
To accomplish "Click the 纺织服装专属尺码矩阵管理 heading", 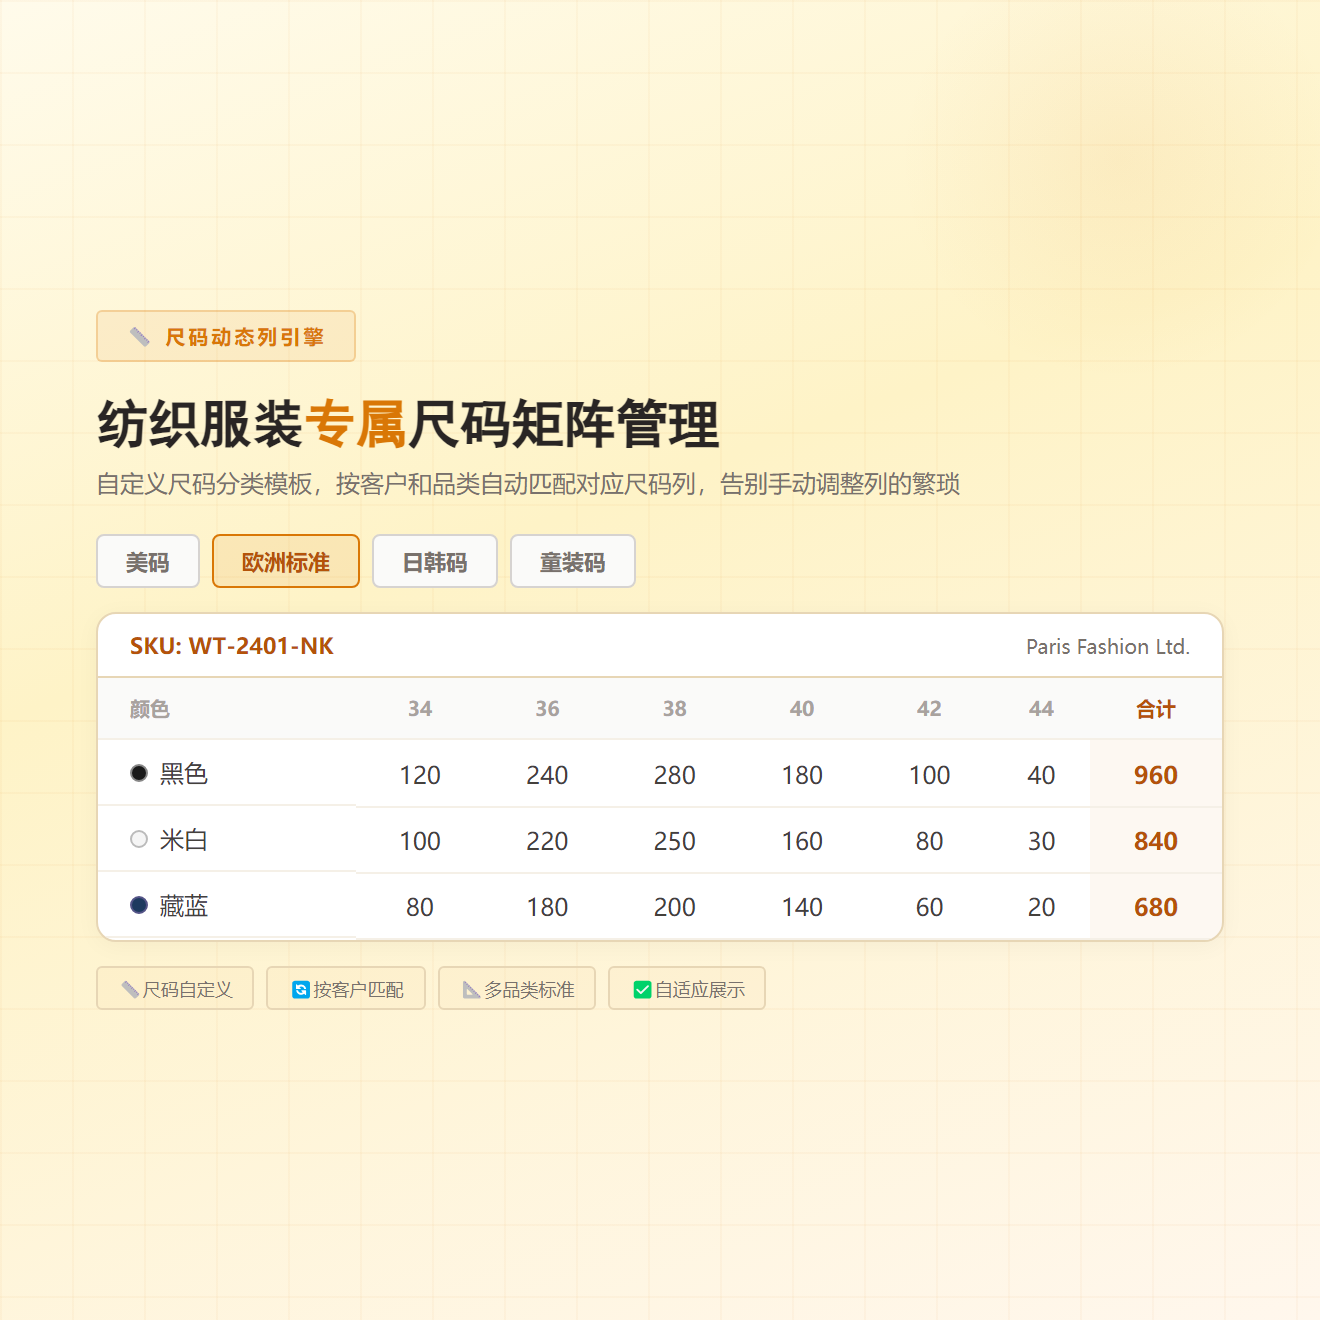I will click(408, 424).
